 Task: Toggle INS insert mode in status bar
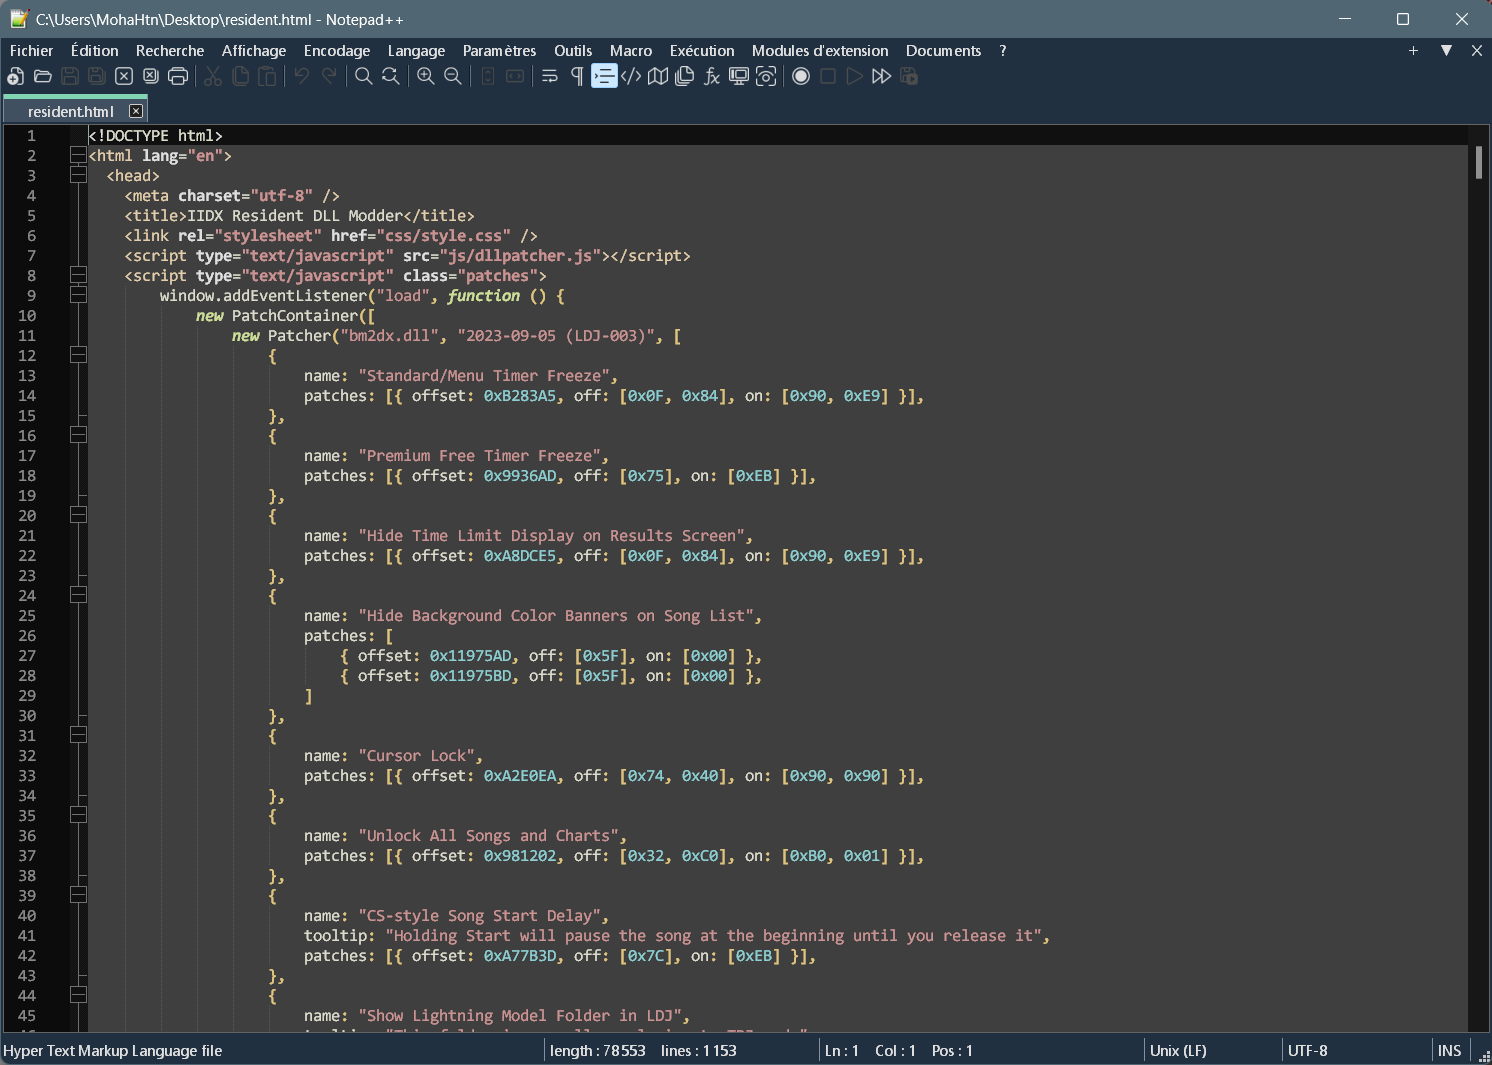pyautogui.click(x=1449, y=1051)
